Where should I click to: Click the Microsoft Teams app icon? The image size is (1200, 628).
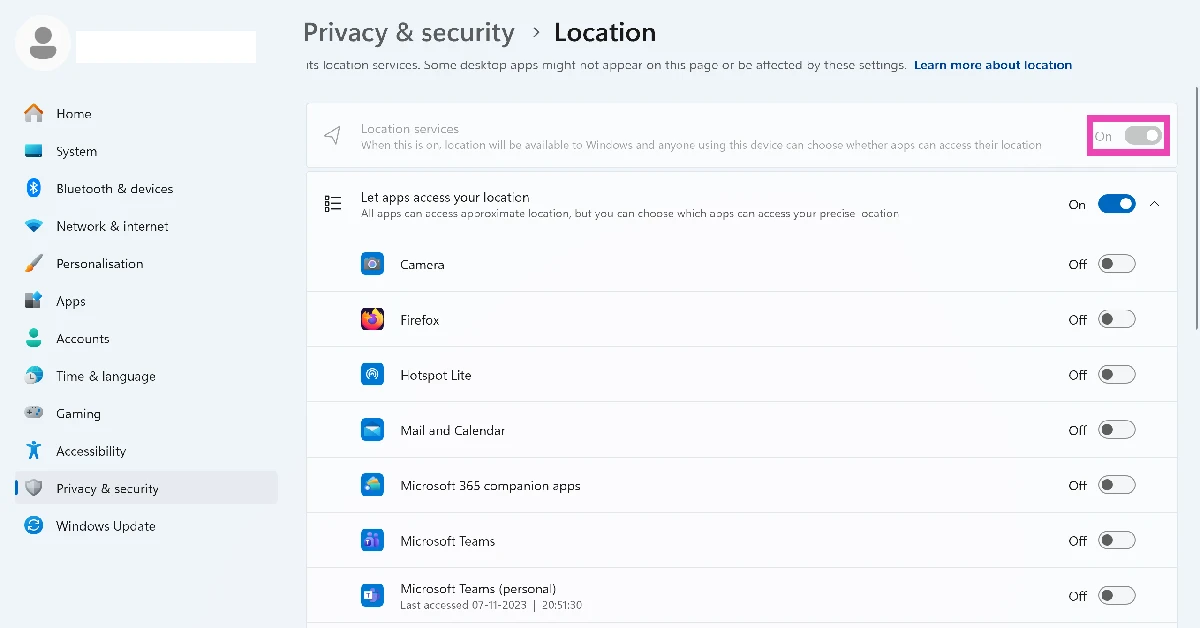(373, 540)
